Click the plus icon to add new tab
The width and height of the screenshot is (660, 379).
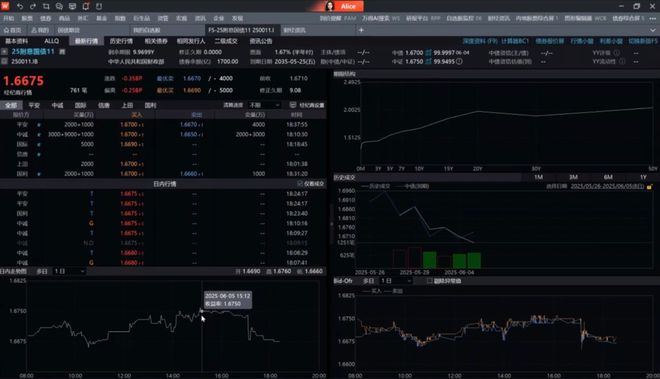click(361, 30)
